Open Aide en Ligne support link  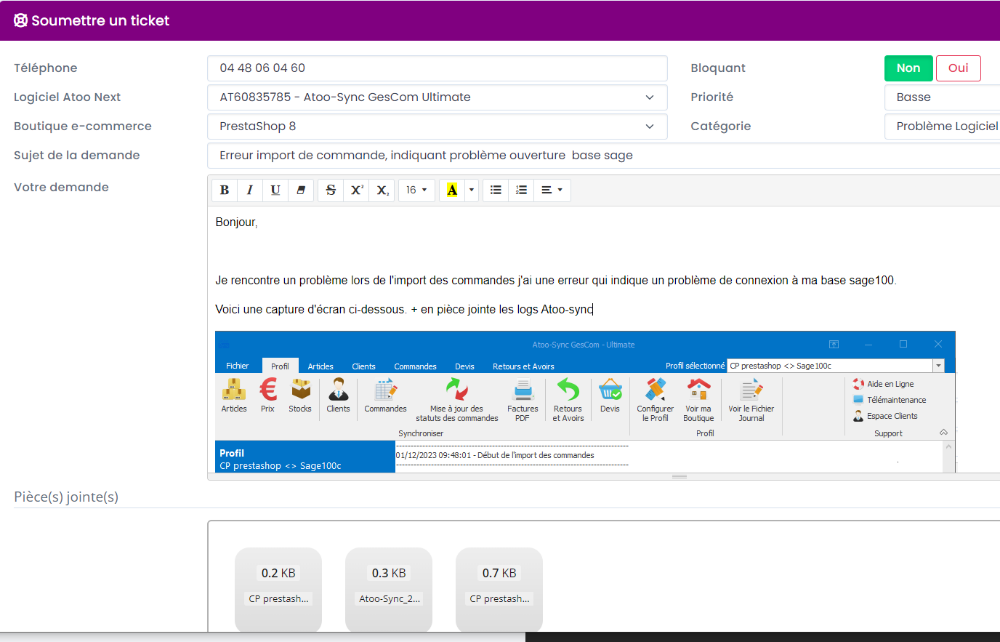coord(883,384)
